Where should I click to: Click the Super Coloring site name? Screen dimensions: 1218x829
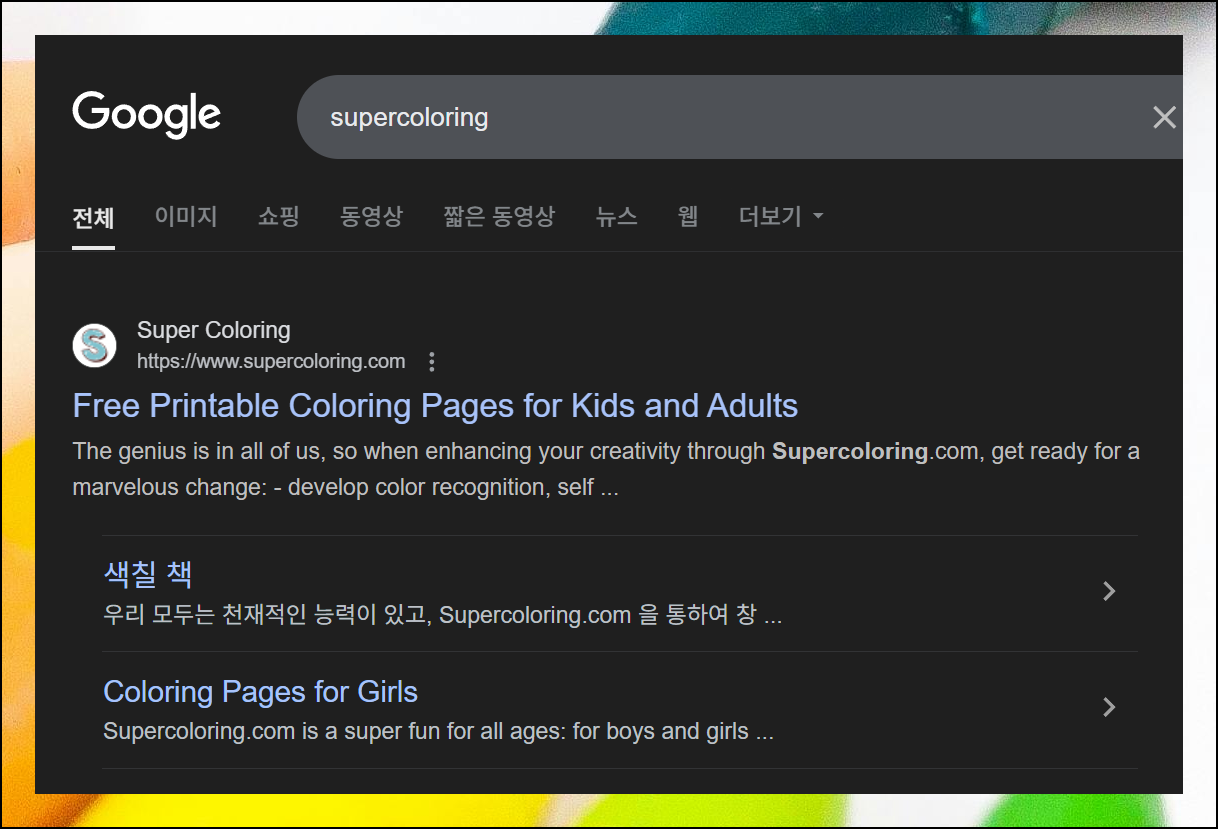point(214,331)
